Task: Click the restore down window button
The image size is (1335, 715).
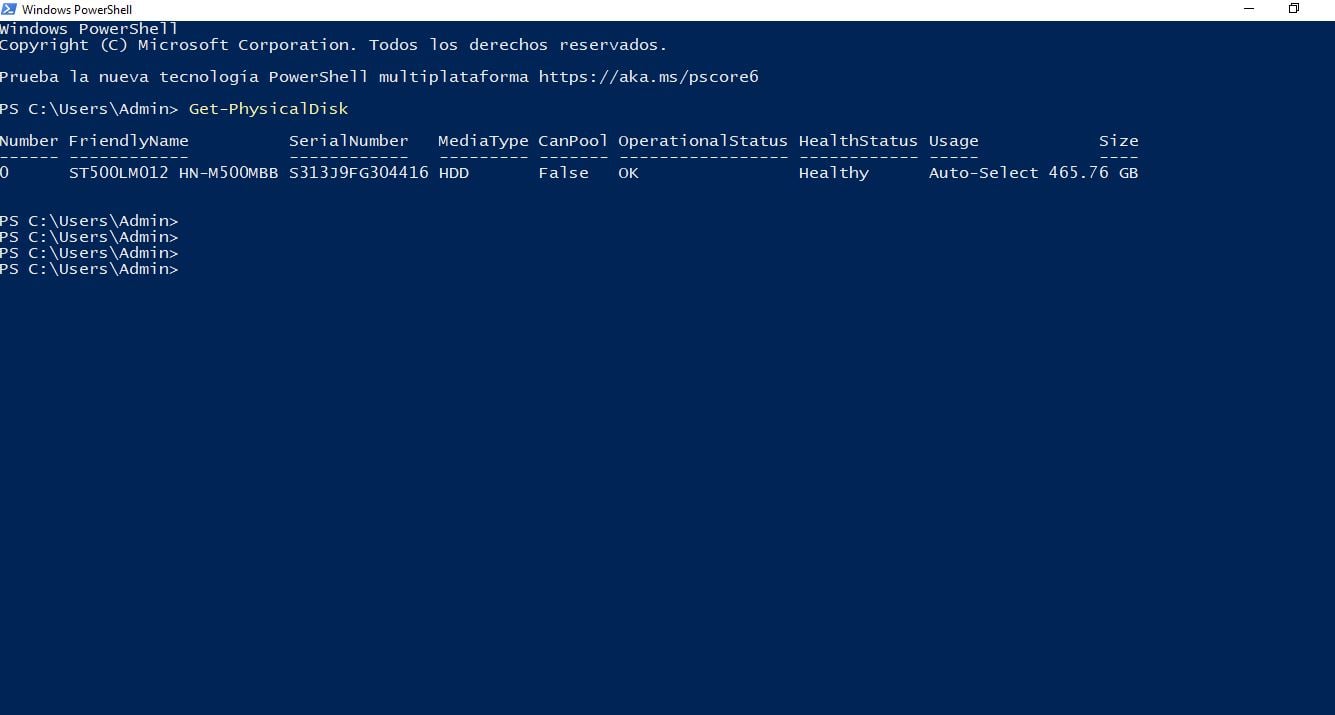Action: coord(1293,9)
